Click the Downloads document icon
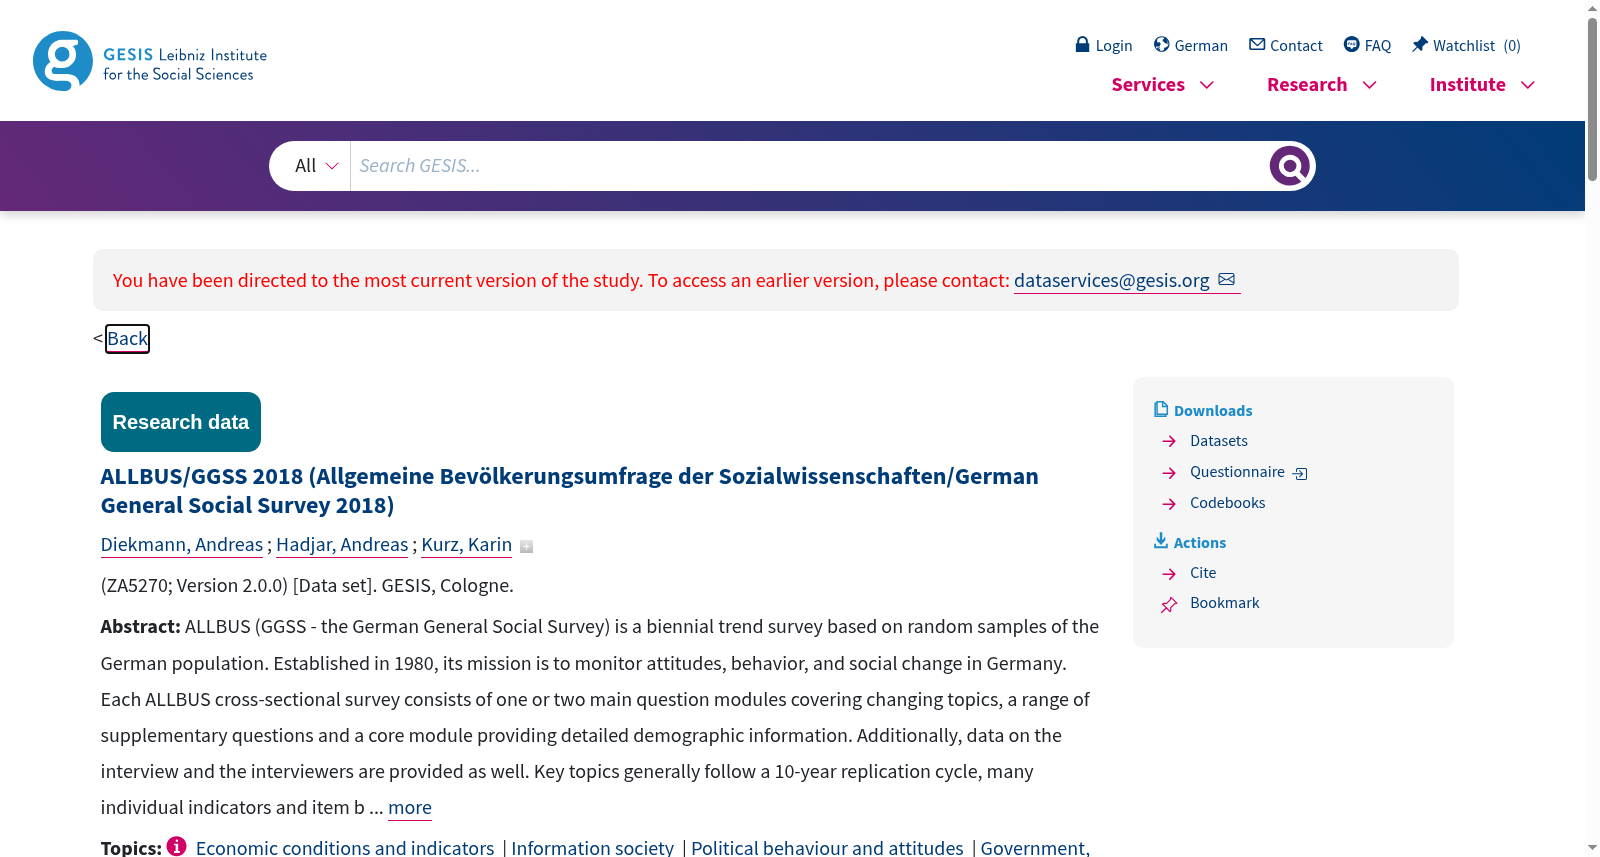This screenshot has height=857, width=1600. point(1161,409)
